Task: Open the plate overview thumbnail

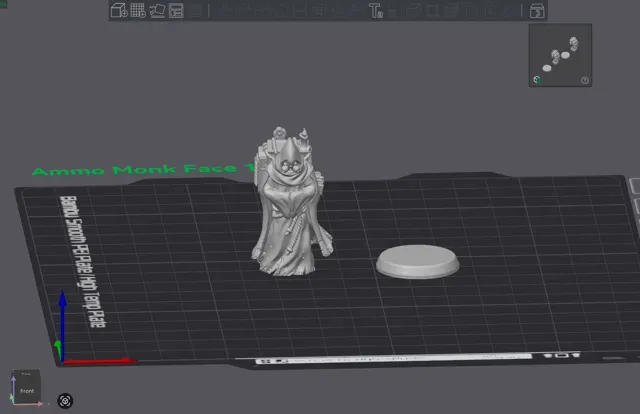Action: [x=560, y=55]
